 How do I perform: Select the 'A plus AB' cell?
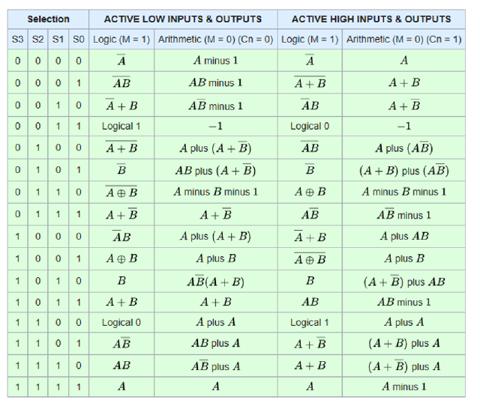tap(404, 237)
